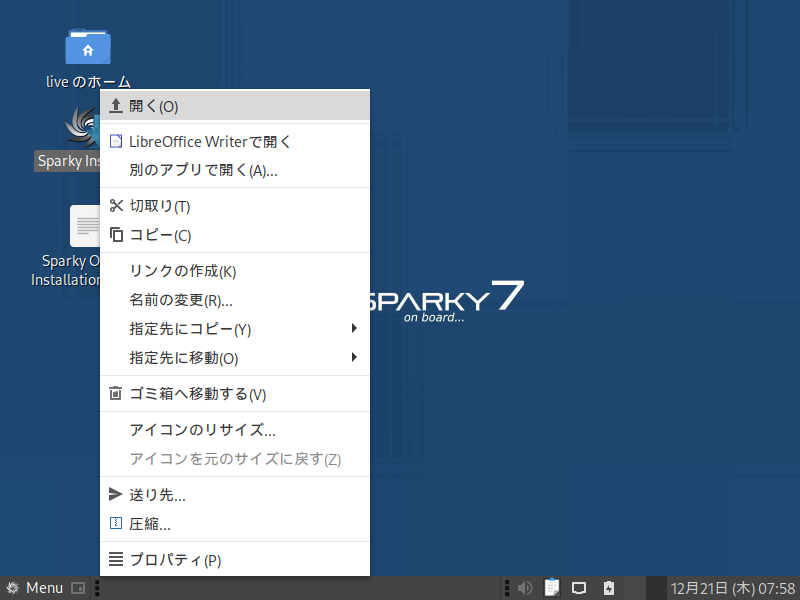Open the live home folder icon
800x600 pixels.
[x=88, y=47]
